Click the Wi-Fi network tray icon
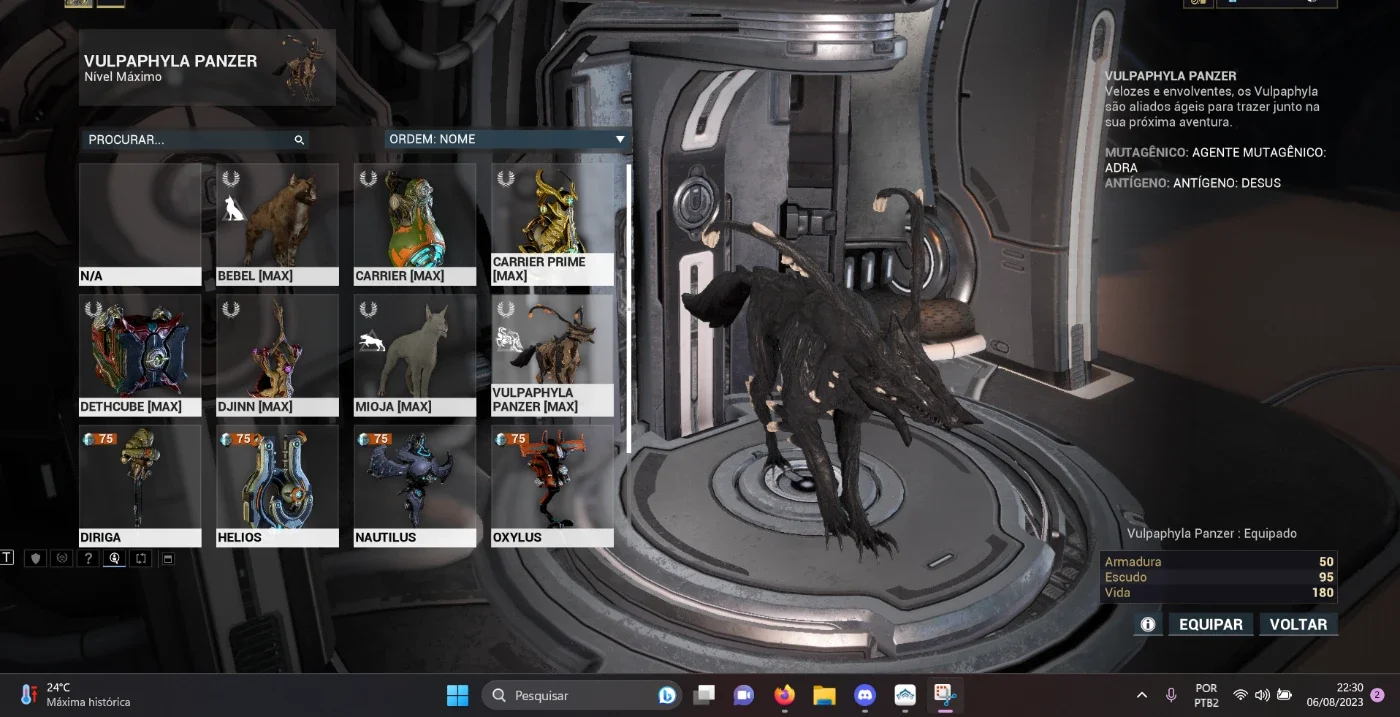1400x717 pixels. (x=1240, y=695)
